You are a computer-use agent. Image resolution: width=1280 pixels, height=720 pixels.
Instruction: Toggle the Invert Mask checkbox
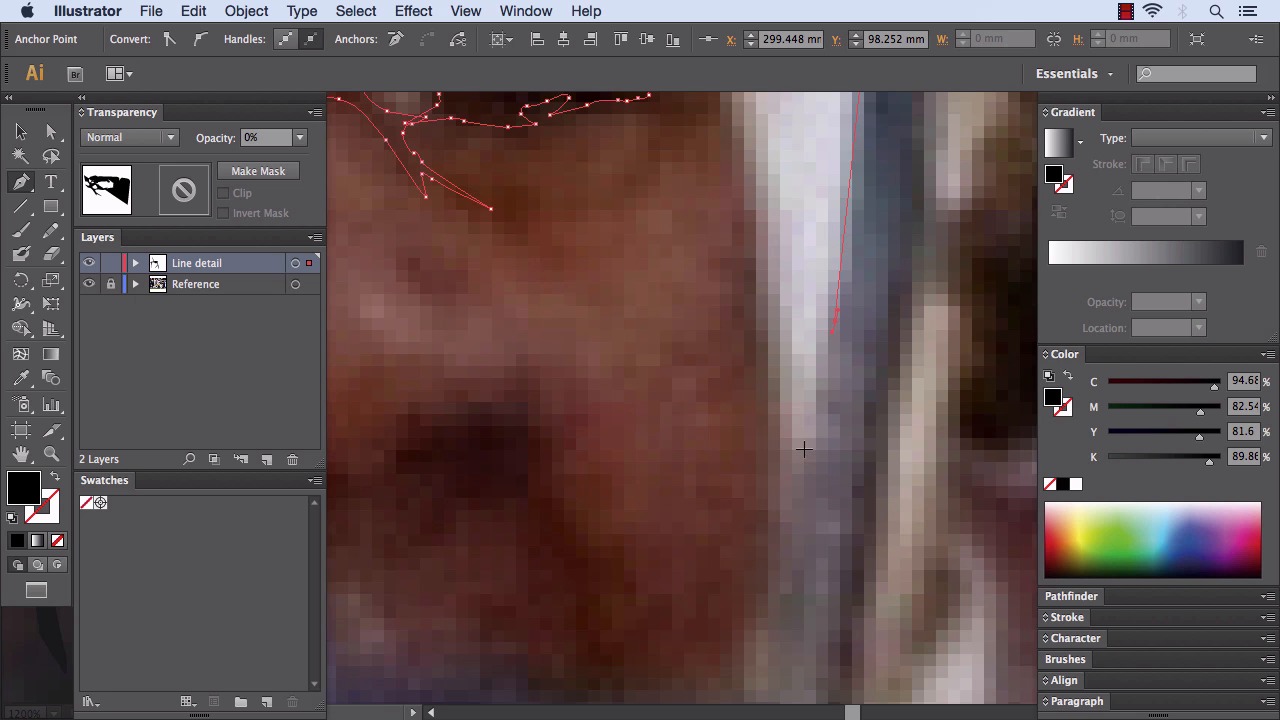(223, 213)
